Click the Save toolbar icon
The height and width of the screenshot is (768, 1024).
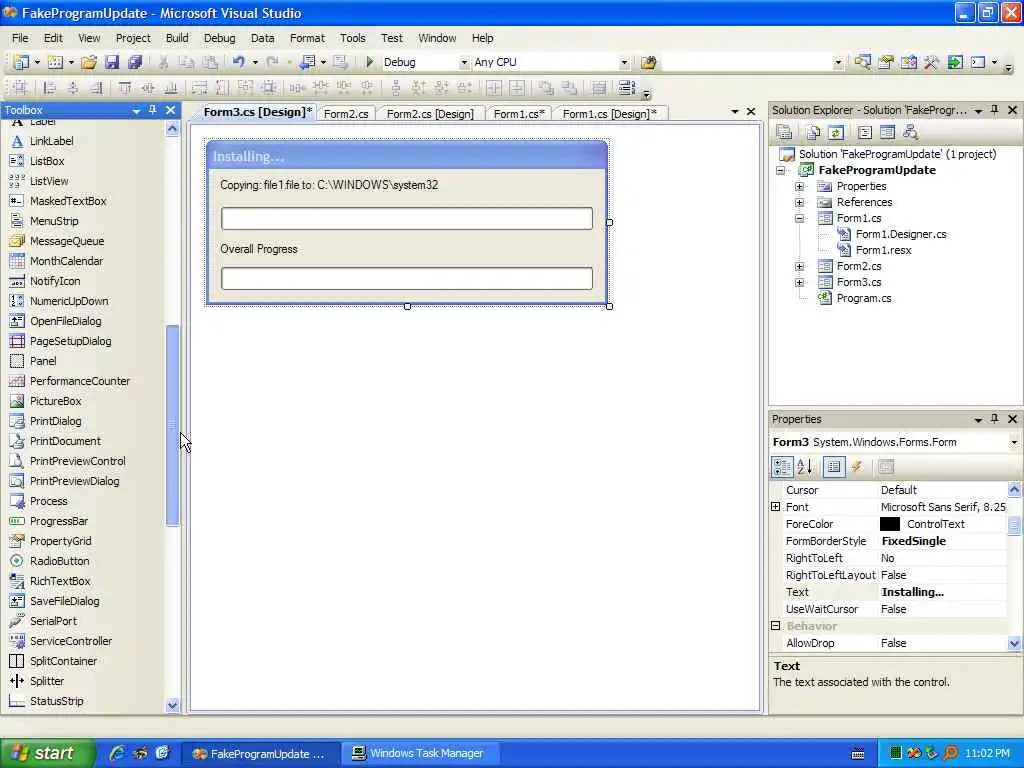pyautogui.click(x=112, y=62)
